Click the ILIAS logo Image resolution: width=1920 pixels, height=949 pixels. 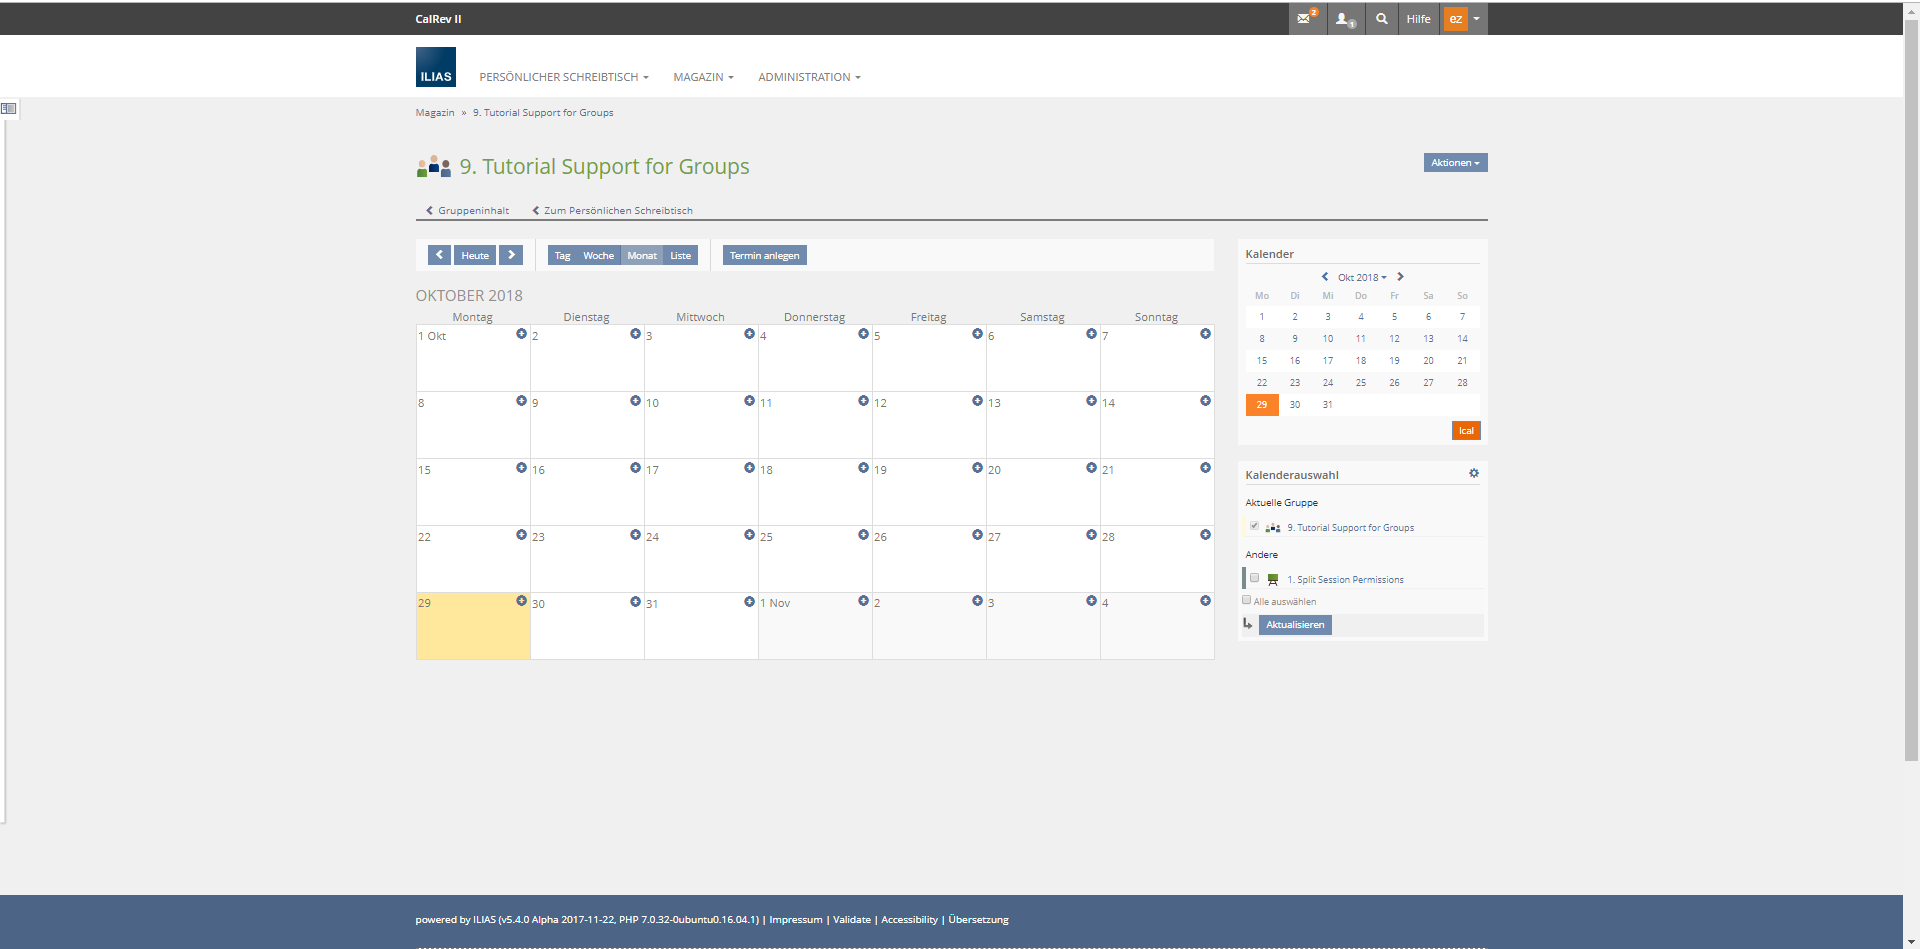(x=435, y=67)
